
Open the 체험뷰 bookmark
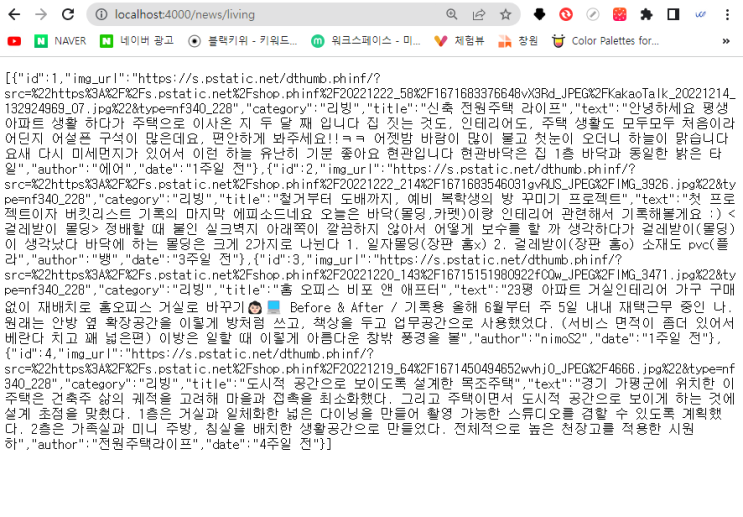coord(459,41)
